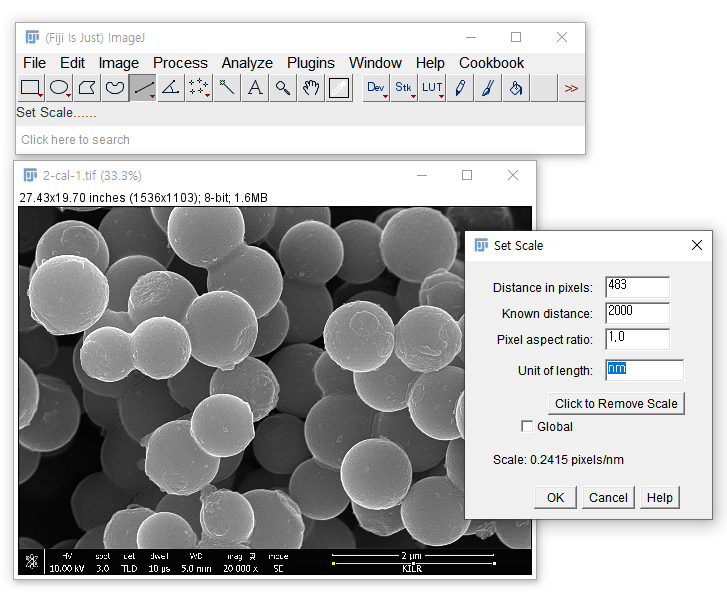Click the empty toolbar slot
The width and height of the screenshot is (727, 604).
click(544, 88)
